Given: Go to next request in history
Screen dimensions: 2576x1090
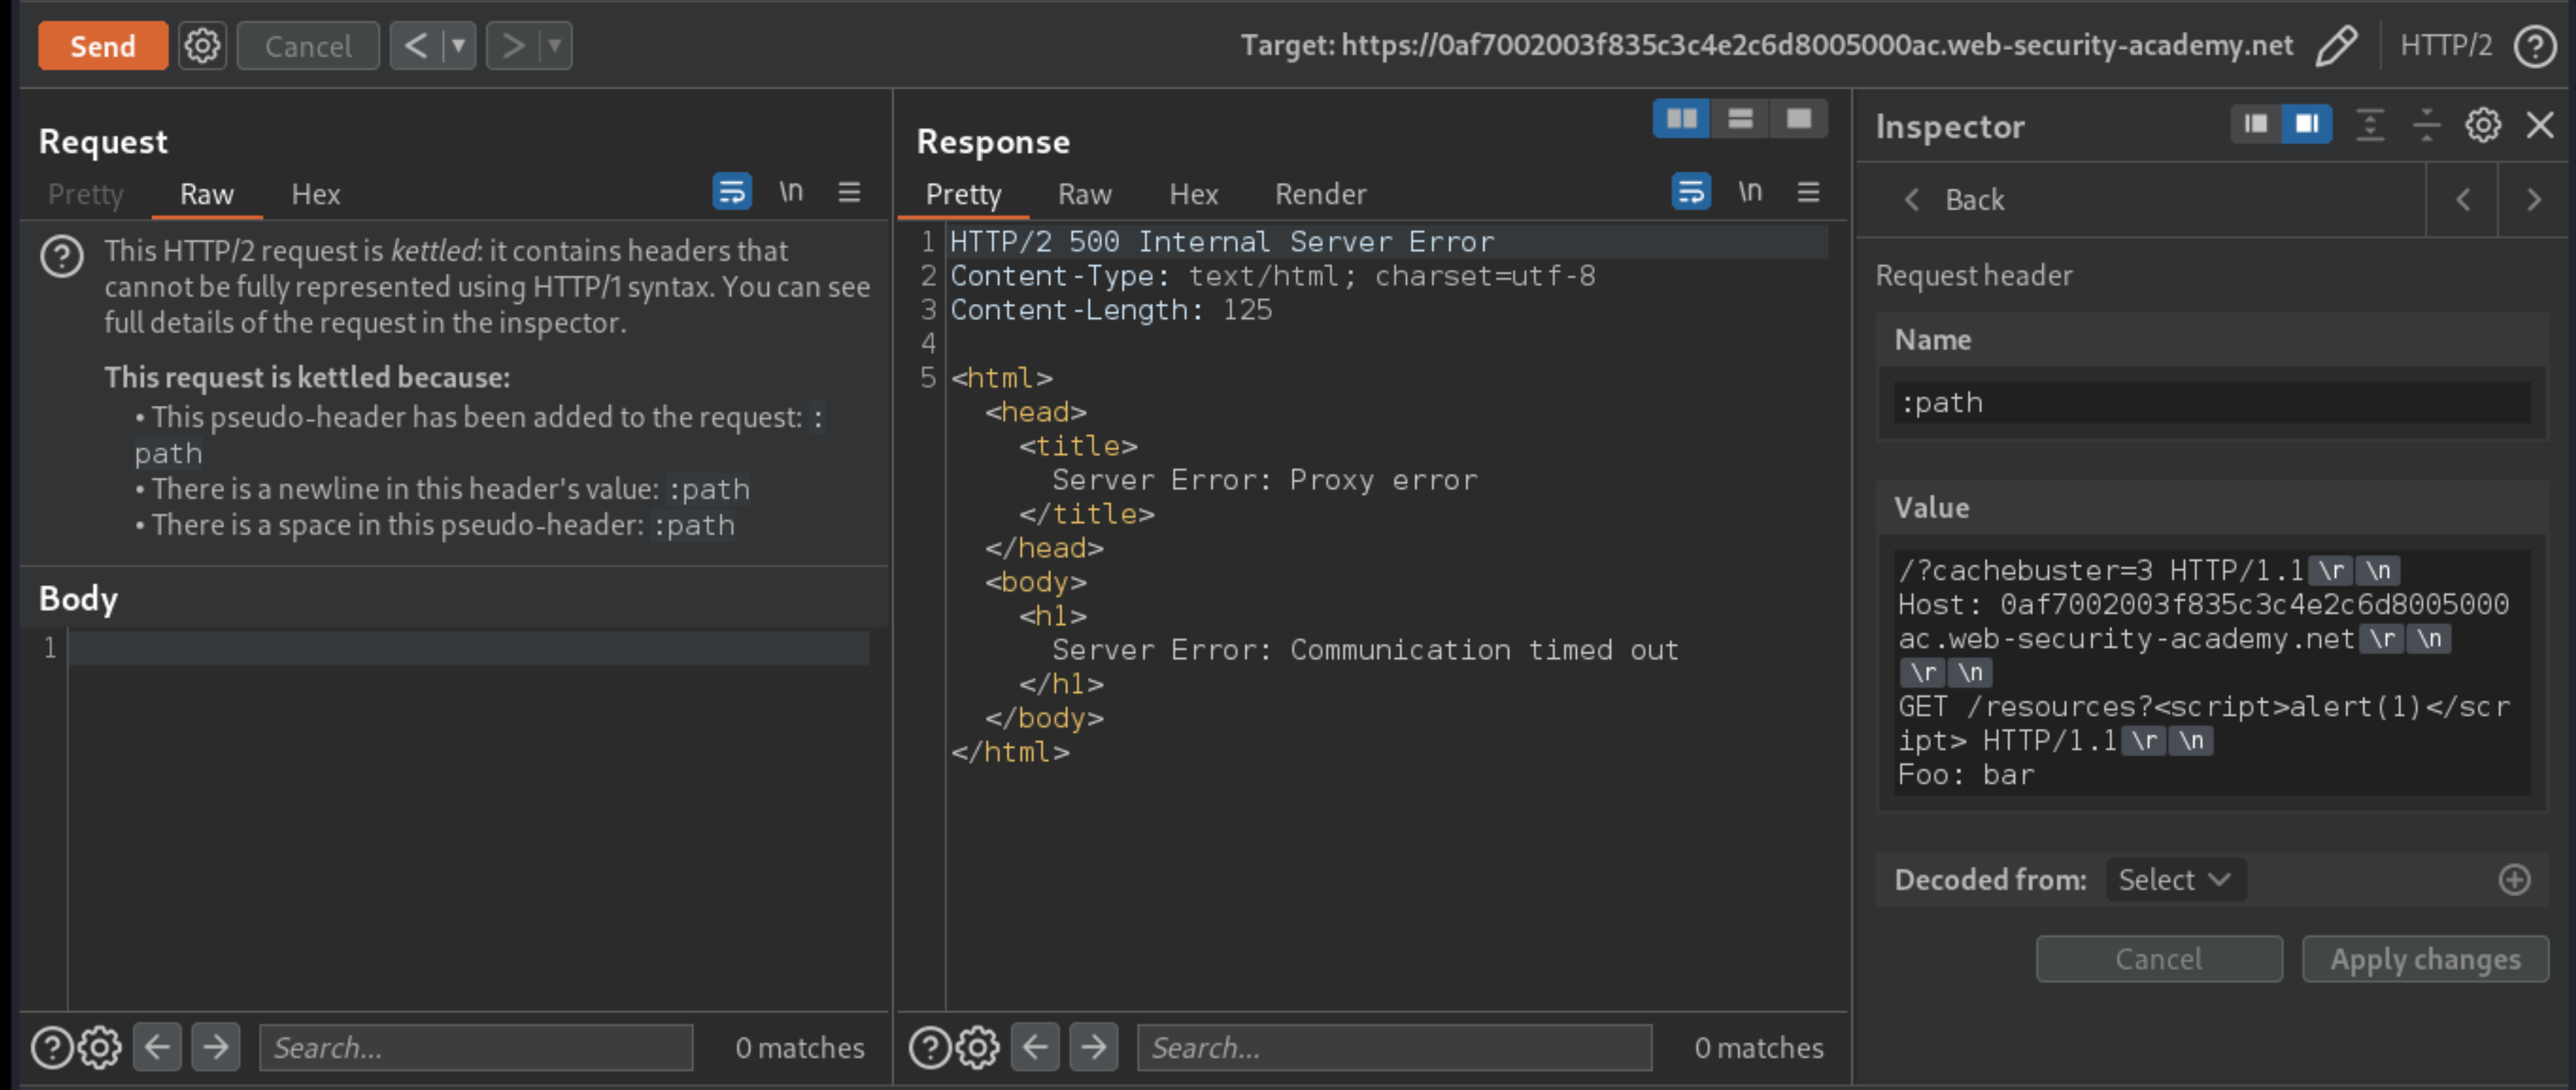Looking at the screenshot, I should [513, 46].
